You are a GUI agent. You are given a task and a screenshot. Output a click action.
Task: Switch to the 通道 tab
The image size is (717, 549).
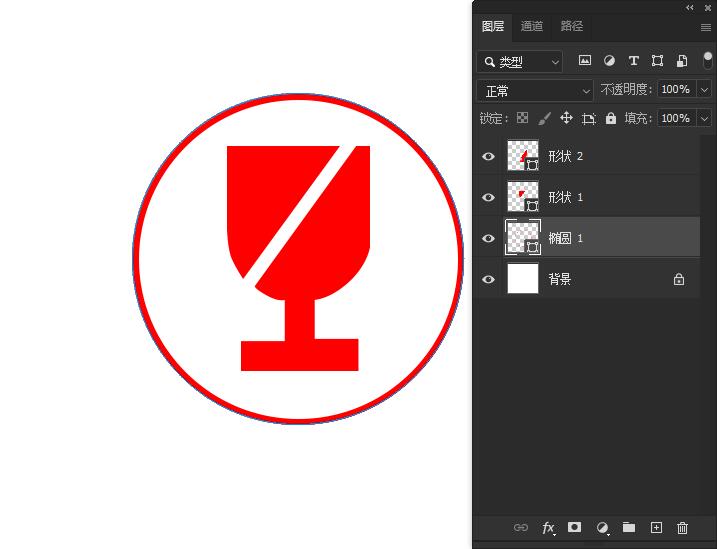[x=531, y=27]
